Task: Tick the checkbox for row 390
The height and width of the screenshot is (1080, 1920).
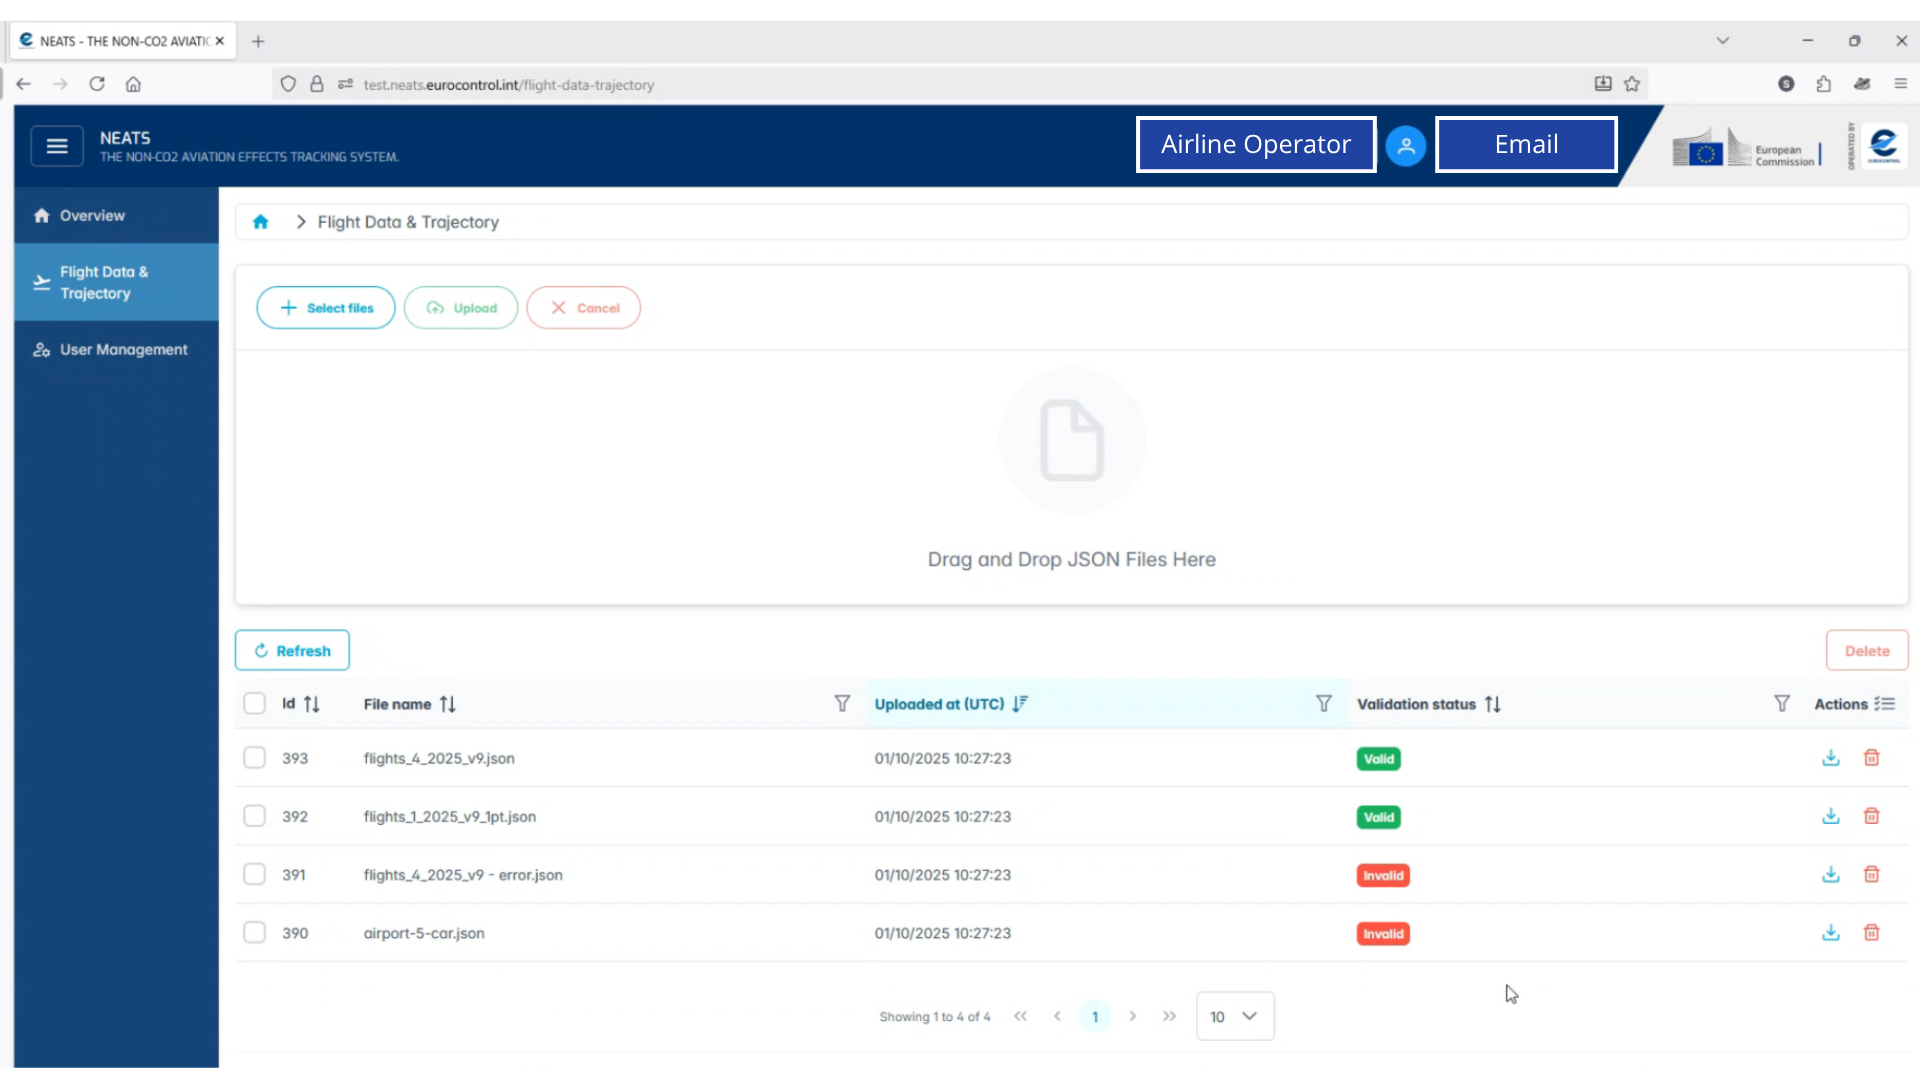Action: tap(255, 933)
